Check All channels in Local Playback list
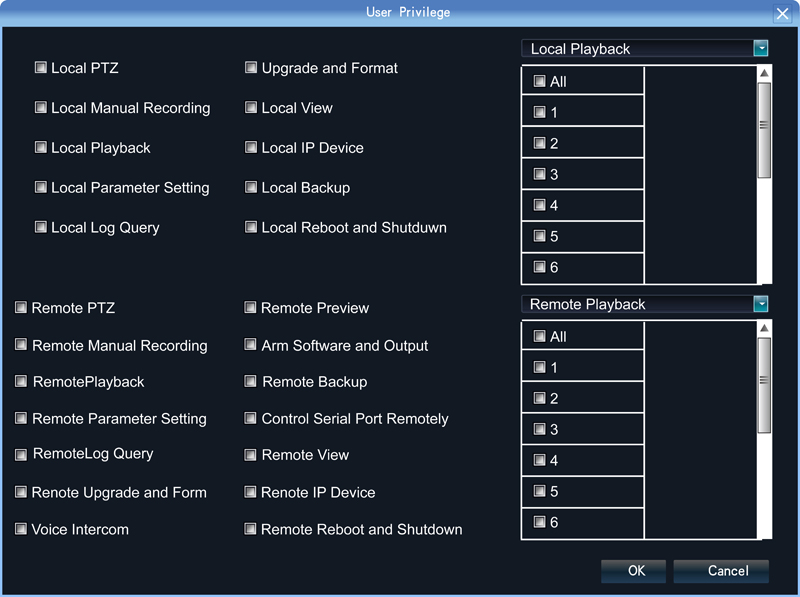800x597 pixels. [x=539, y=81]
